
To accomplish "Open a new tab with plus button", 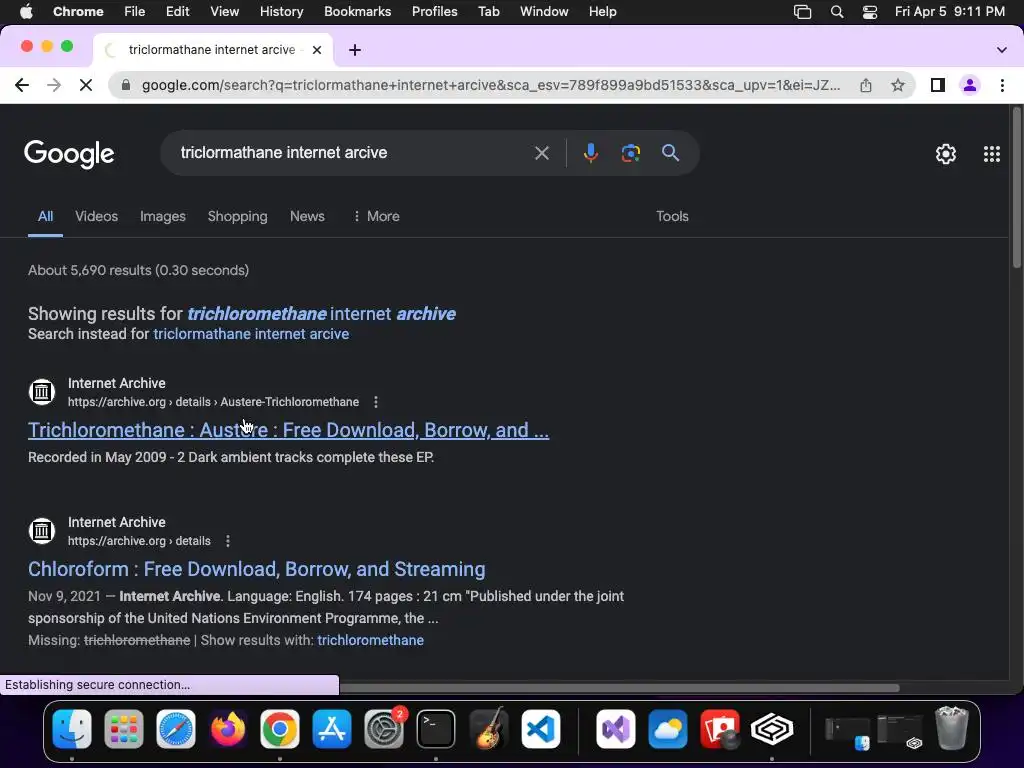I will [x=355, y=50].
